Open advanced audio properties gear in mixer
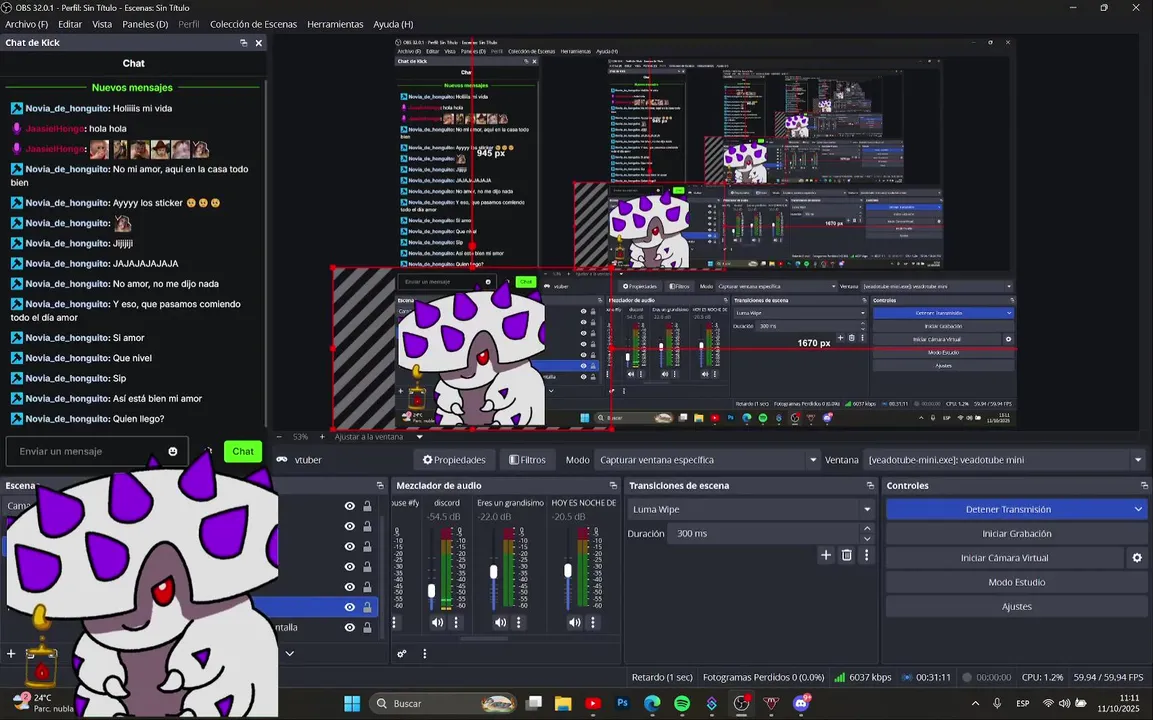Viewport: 1153px width, 720px height. coord(401,653)
